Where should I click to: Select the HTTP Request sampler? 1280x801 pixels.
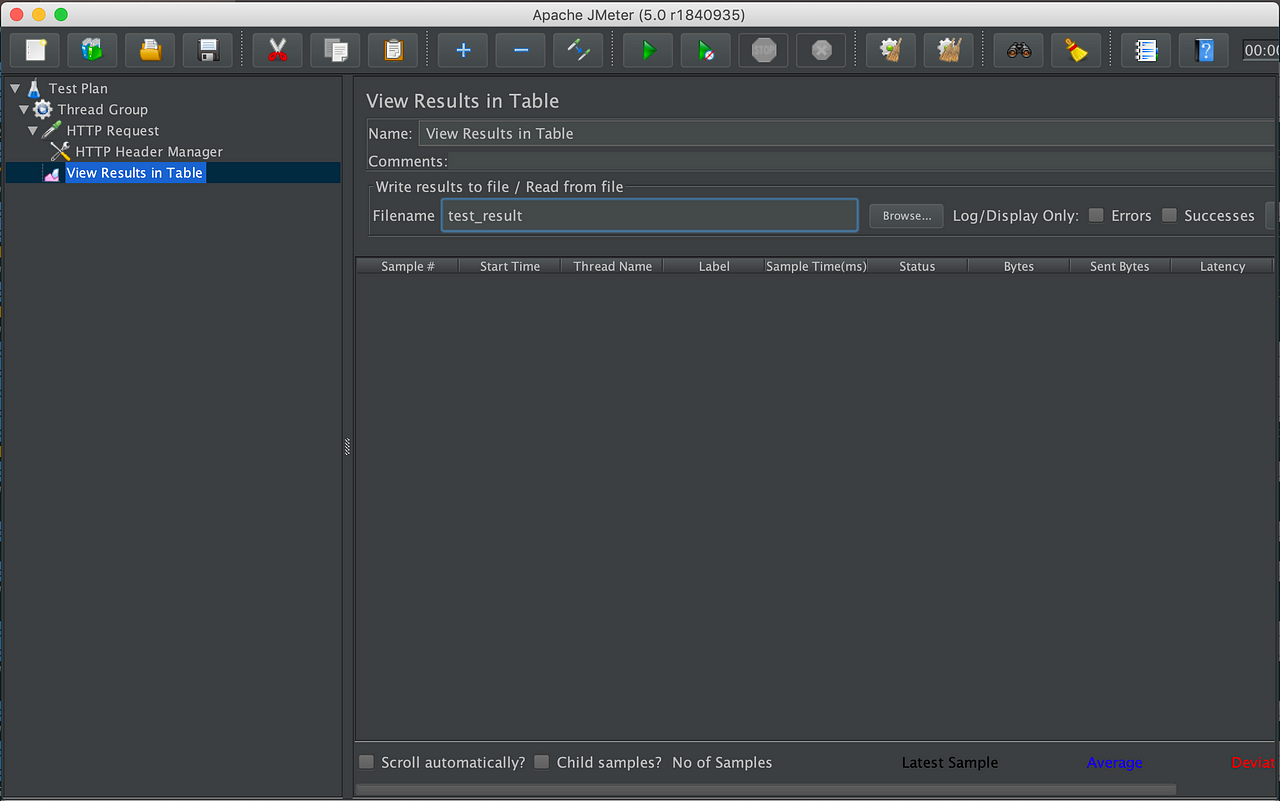tap(113, 130)
